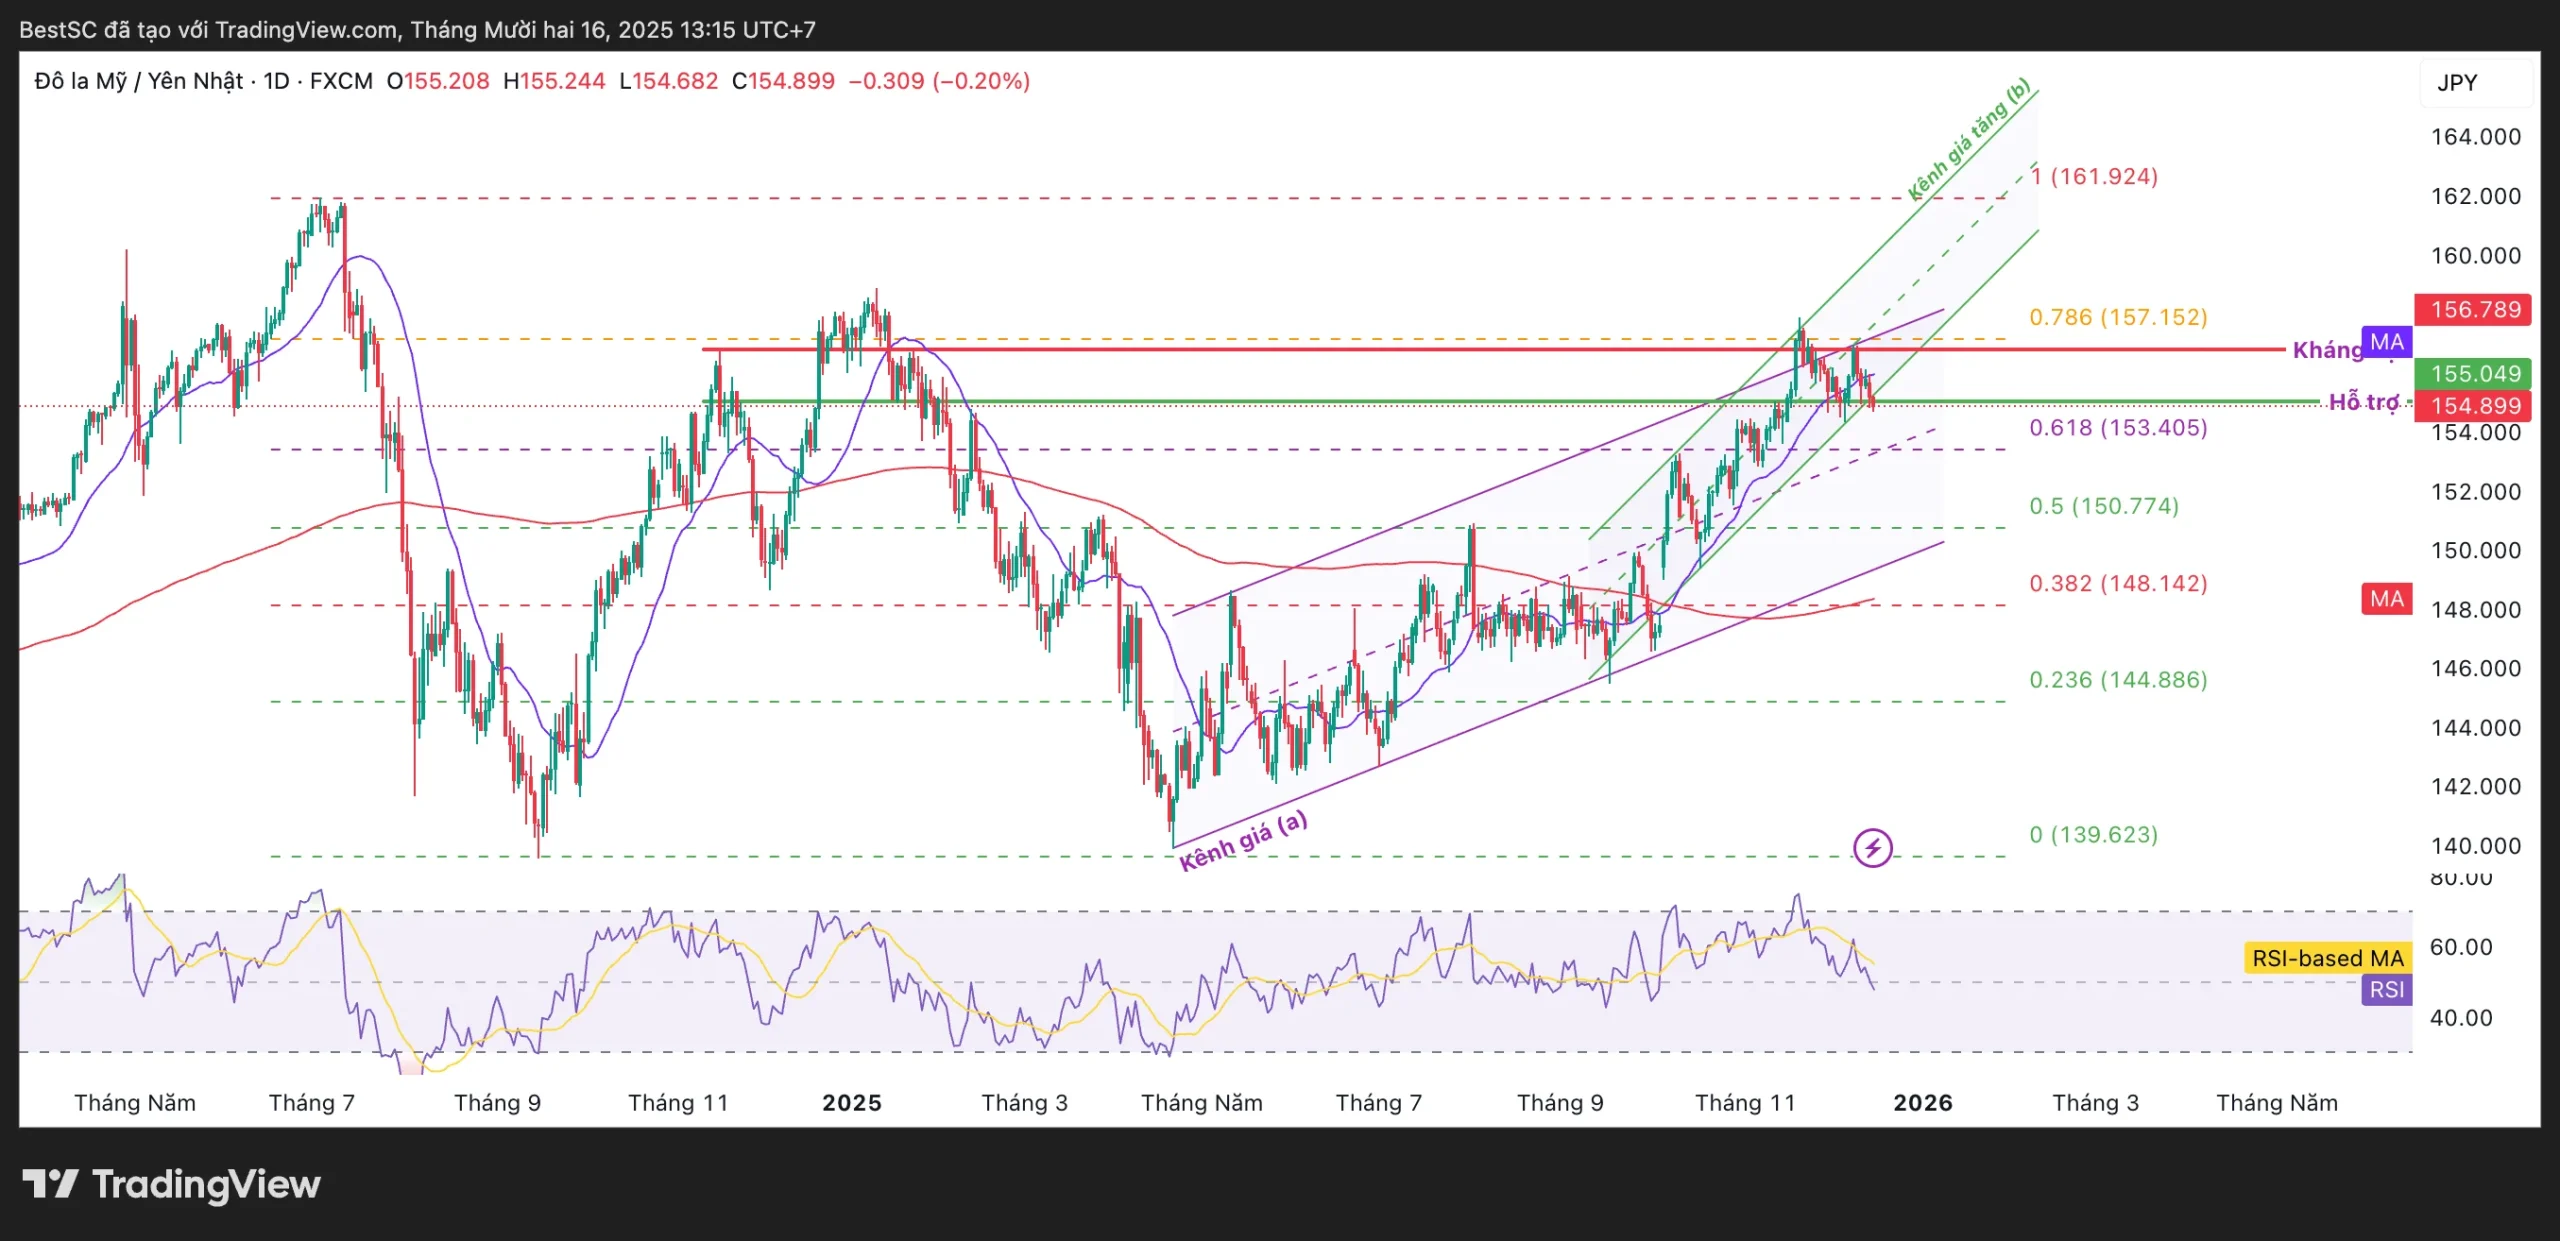Click the purple RSI tag

(2386, 990)
